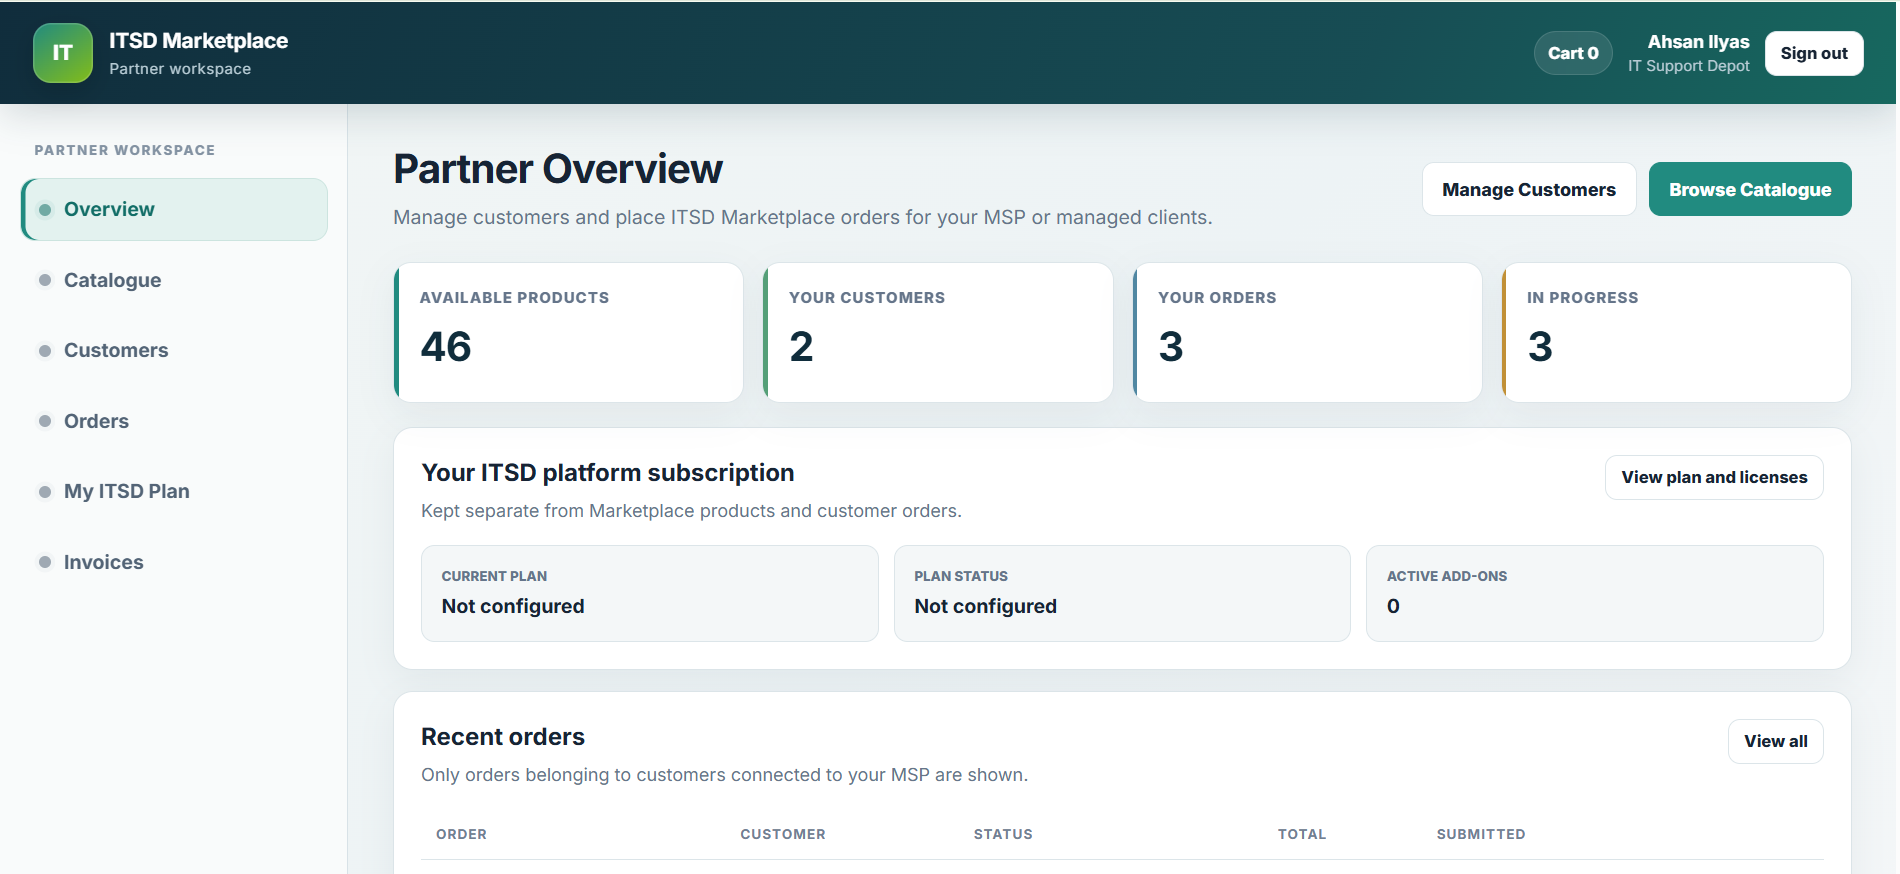Click the green IT logo icon
The width and height of the screenshot is (1900, 874).
[63, 53]
